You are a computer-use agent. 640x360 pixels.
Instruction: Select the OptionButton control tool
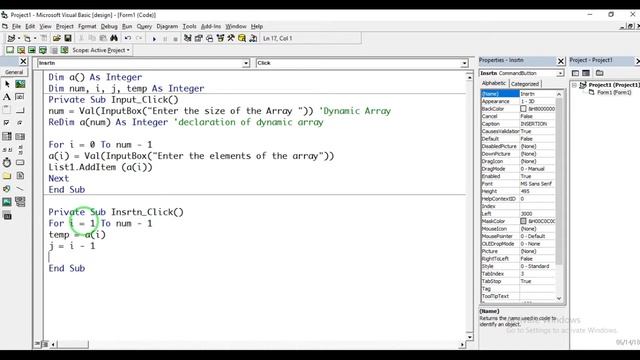point(20,123)
